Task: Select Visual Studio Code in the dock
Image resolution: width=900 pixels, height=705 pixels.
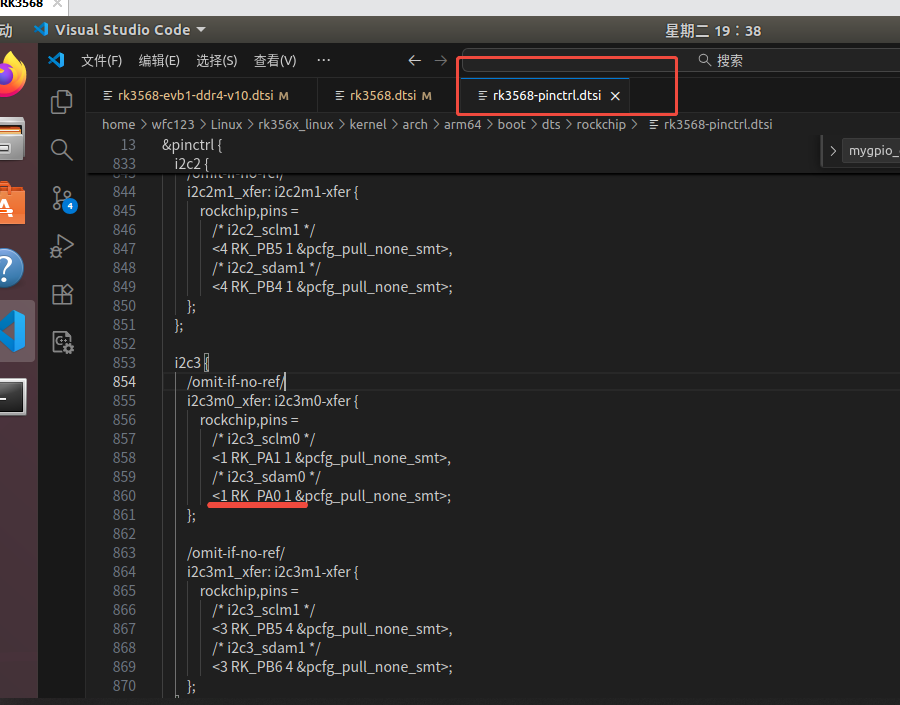Action: point(14,331)
